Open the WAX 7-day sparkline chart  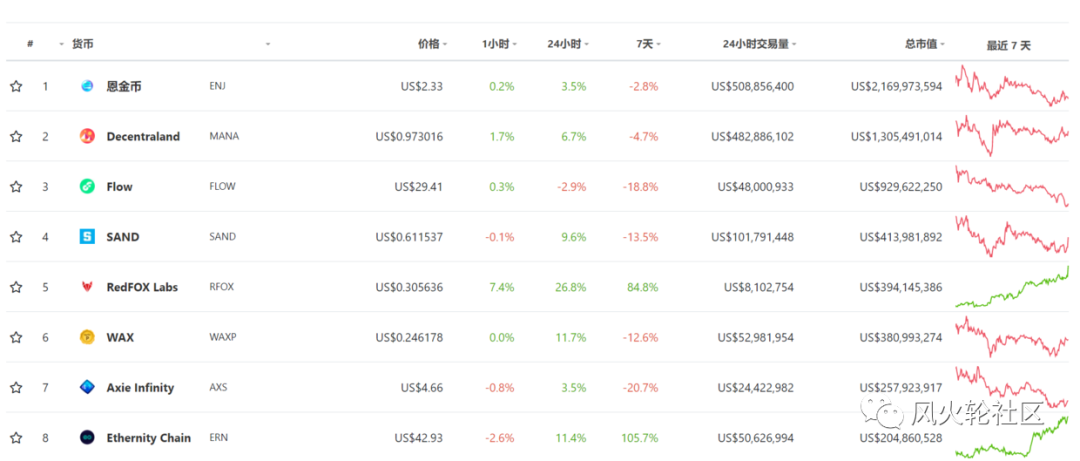click(x=1012, y=337)
